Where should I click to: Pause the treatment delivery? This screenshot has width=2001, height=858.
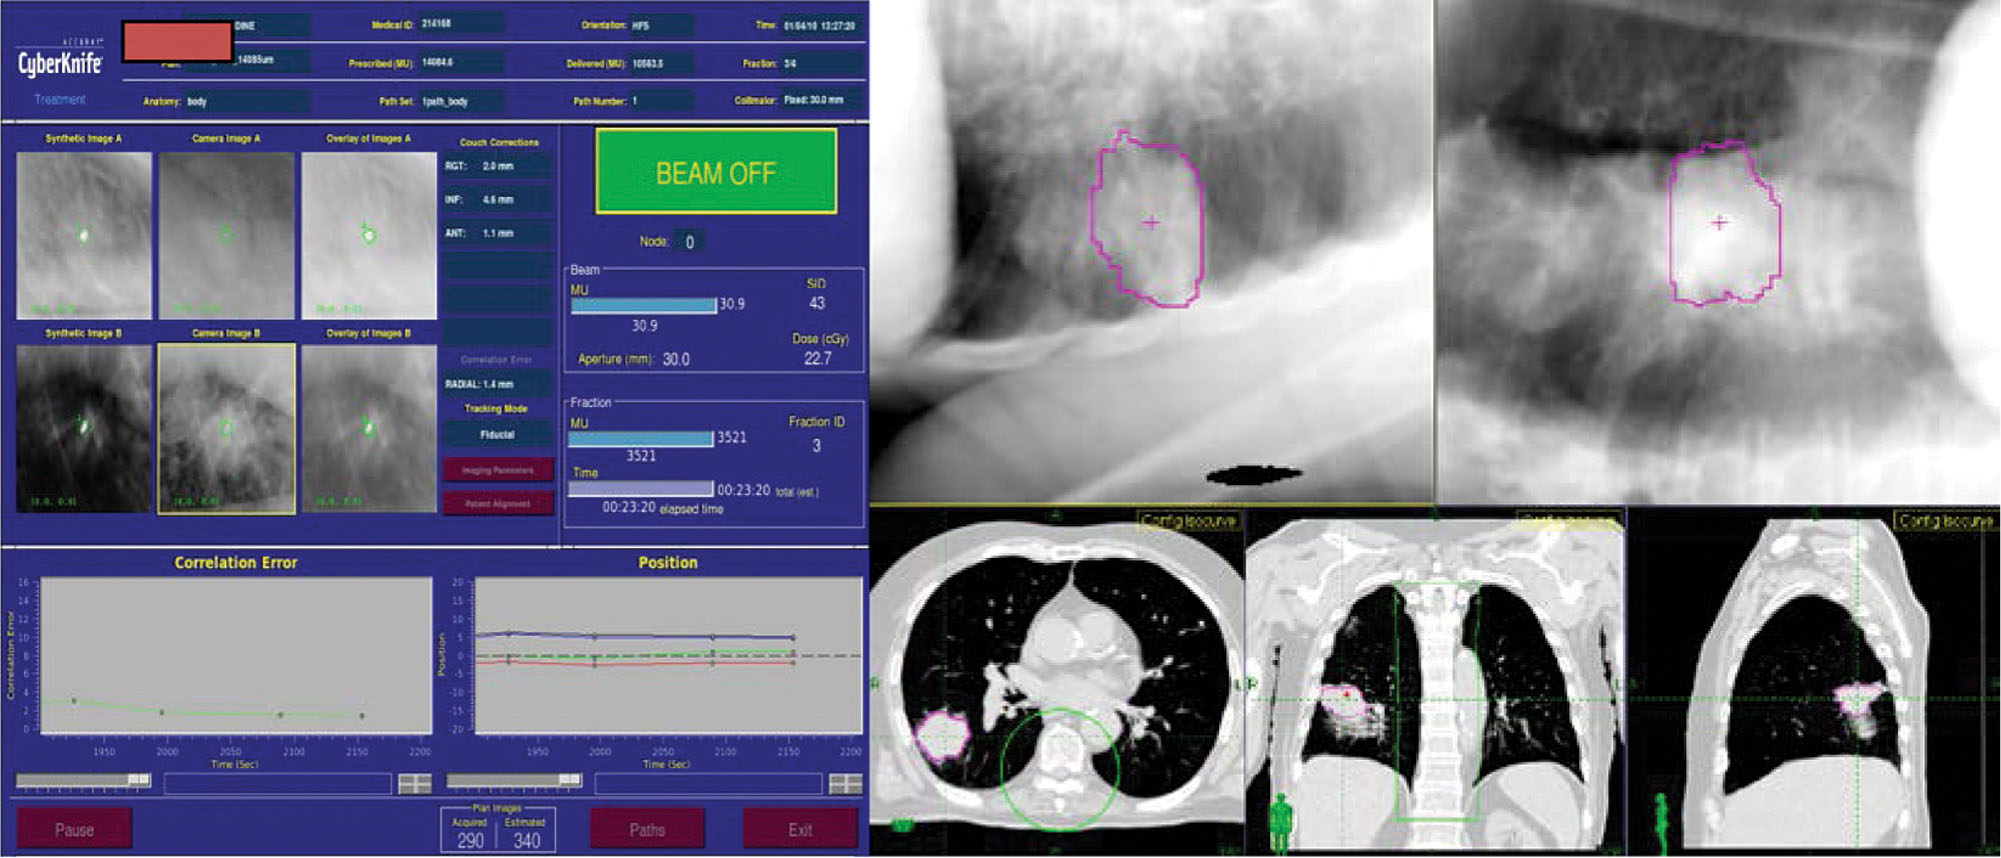click(x=74, y=829)
